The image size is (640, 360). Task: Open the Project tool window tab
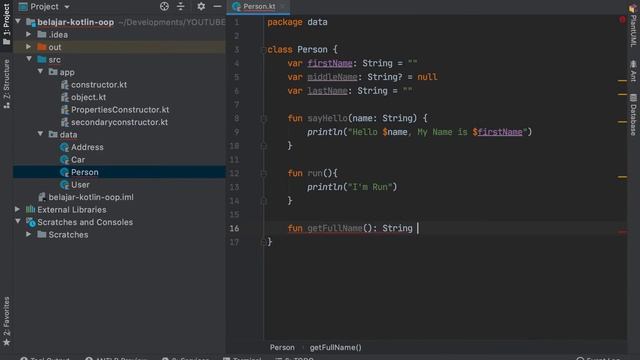point(6,24)
